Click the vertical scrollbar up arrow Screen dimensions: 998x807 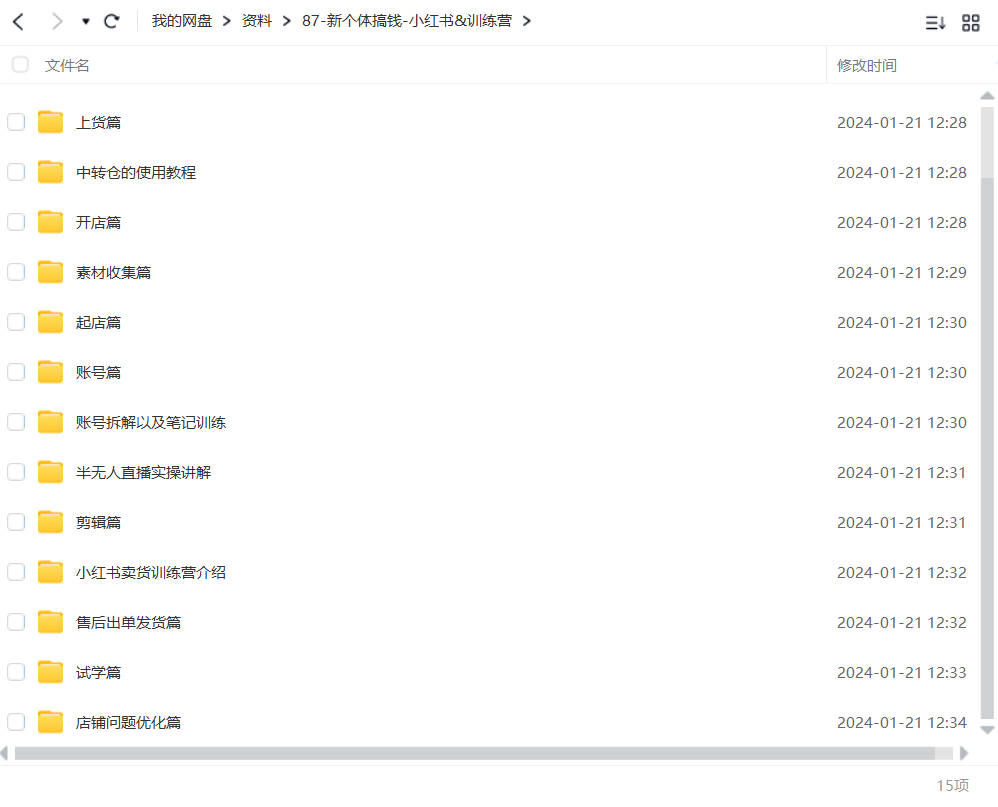987,95
